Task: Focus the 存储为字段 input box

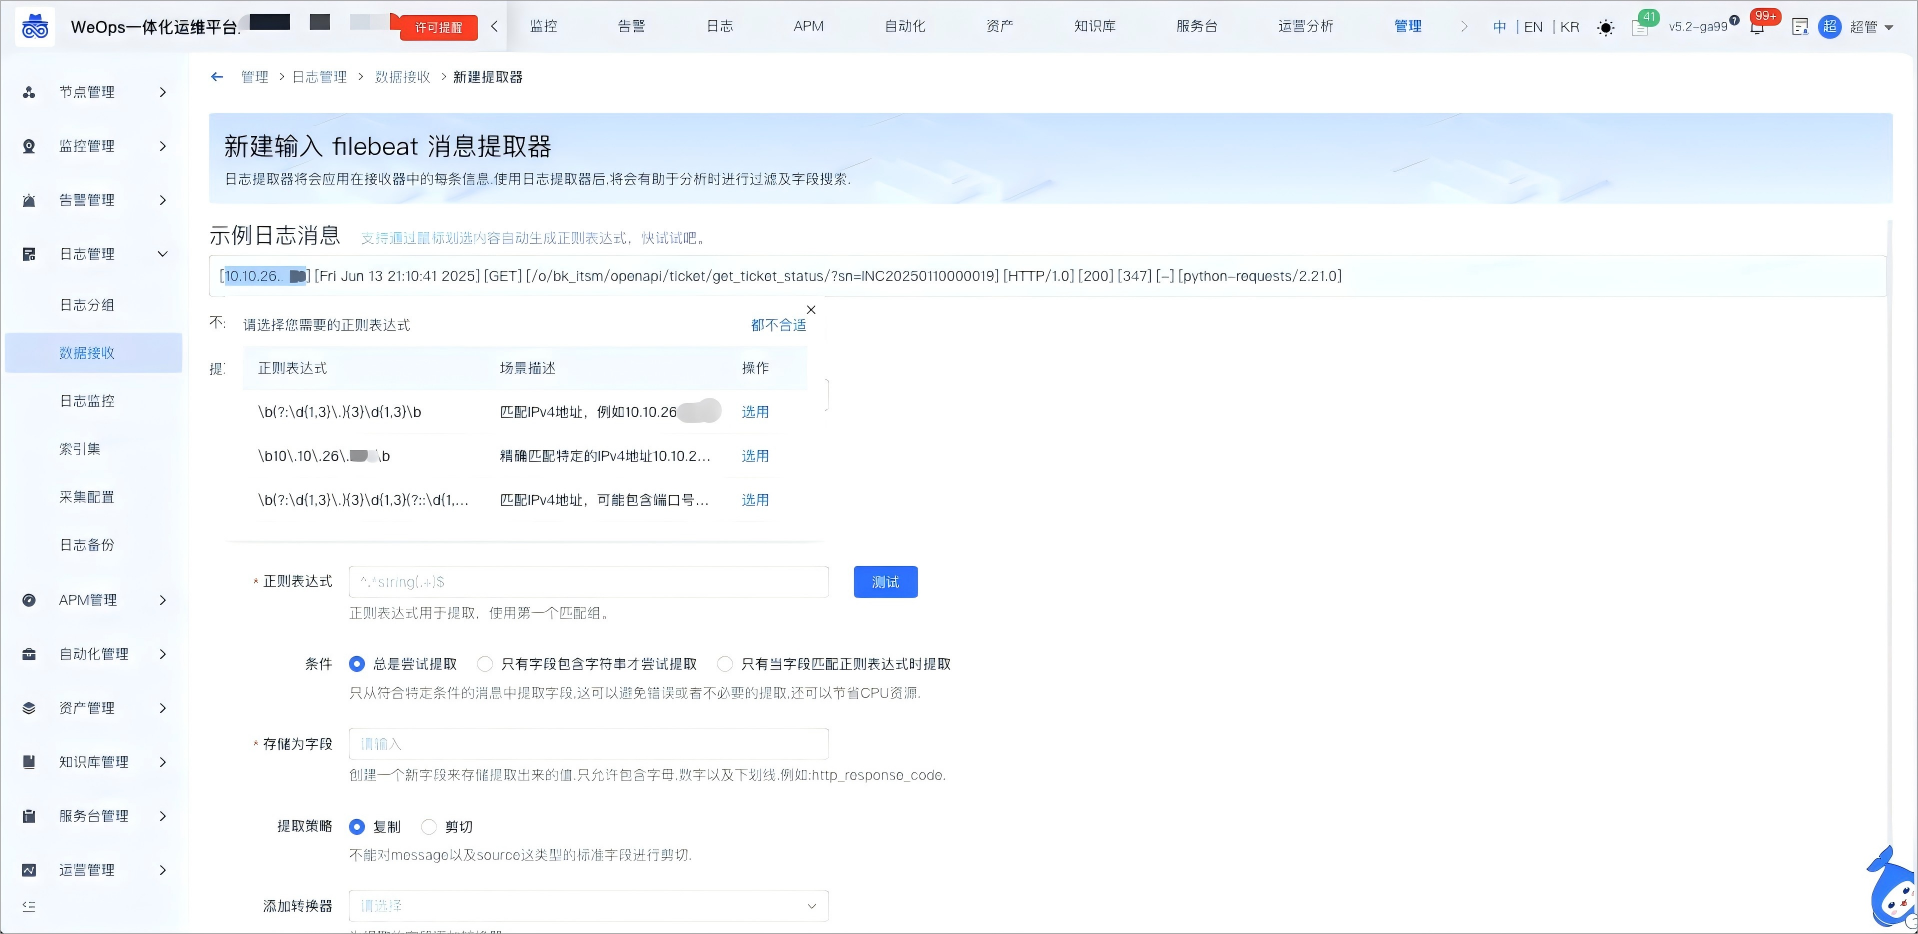Action: click(588, 743)
